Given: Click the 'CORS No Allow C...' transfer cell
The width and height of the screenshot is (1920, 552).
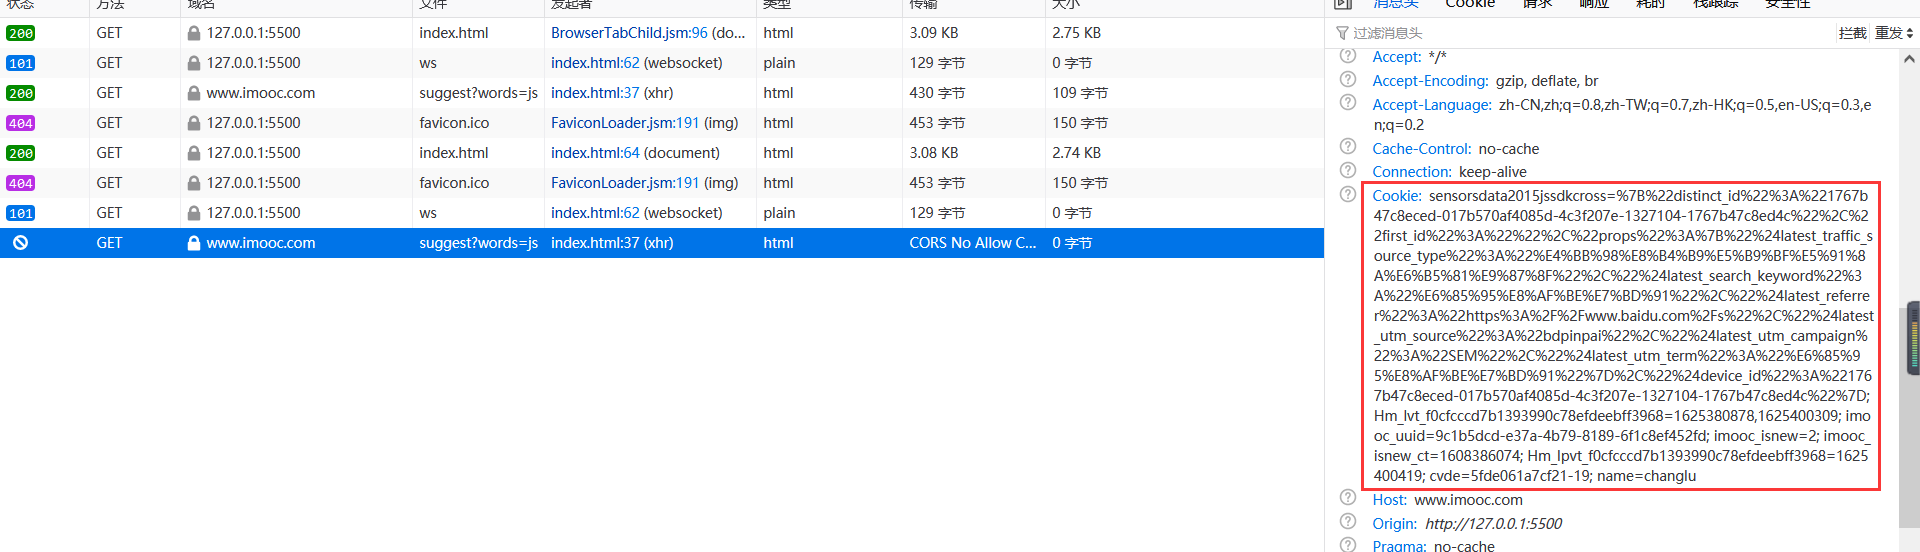Looking at the screenshot, I should (x=973, y=243).
